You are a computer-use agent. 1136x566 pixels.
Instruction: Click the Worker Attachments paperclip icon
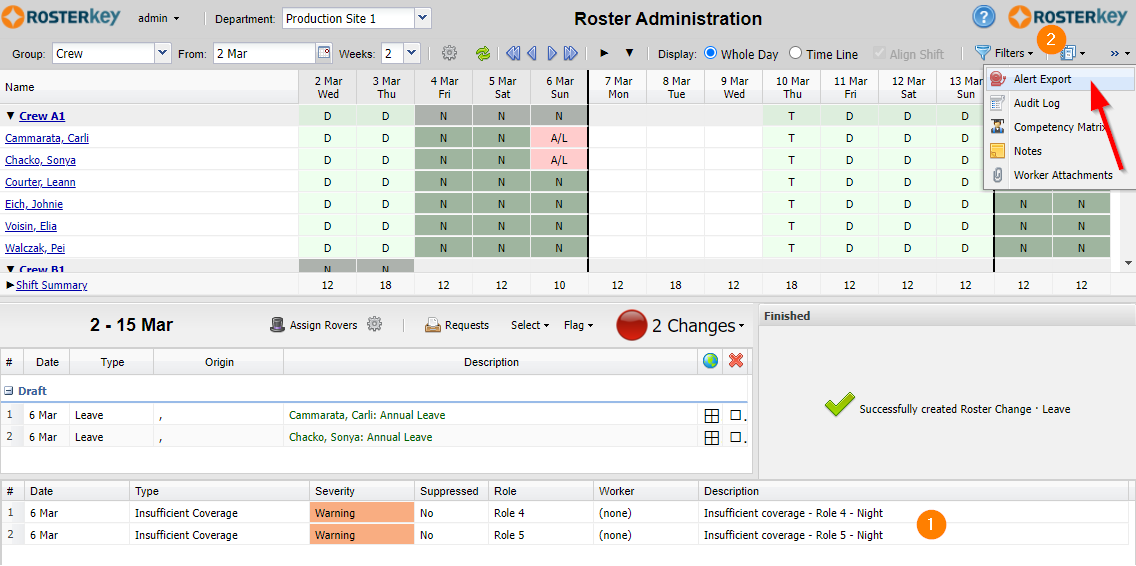[x=998, y=175]
